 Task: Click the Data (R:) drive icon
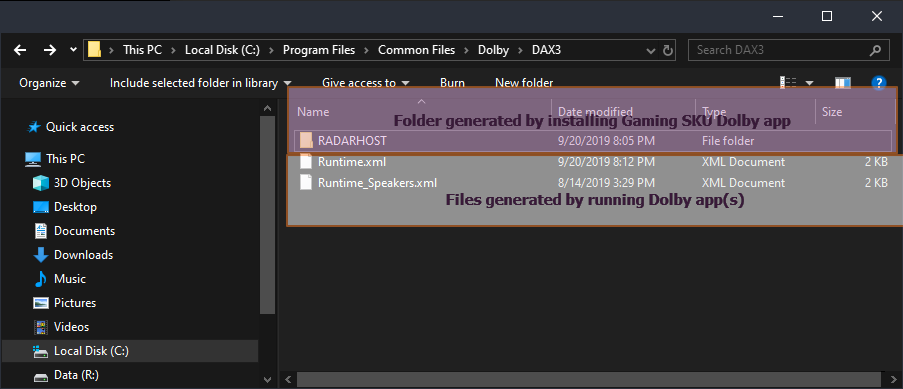41,376
